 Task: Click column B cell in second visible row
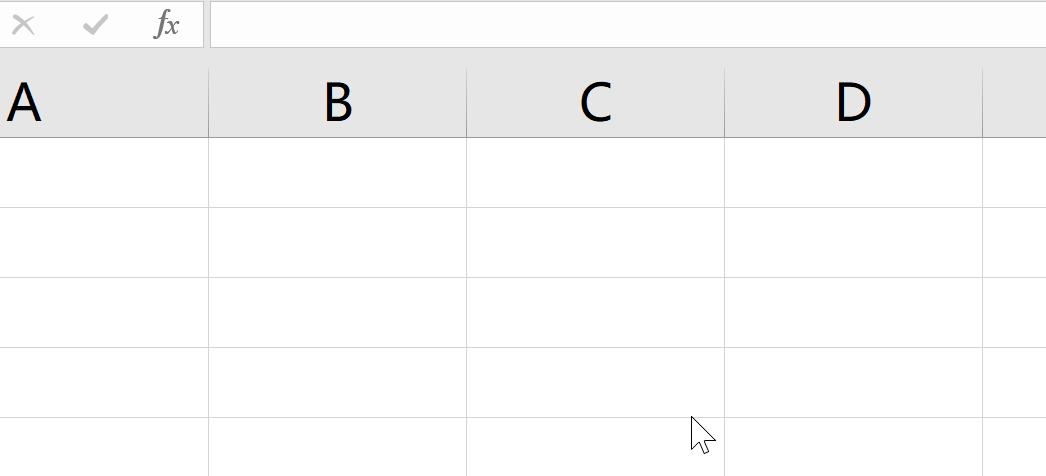[x=338, y=243]
